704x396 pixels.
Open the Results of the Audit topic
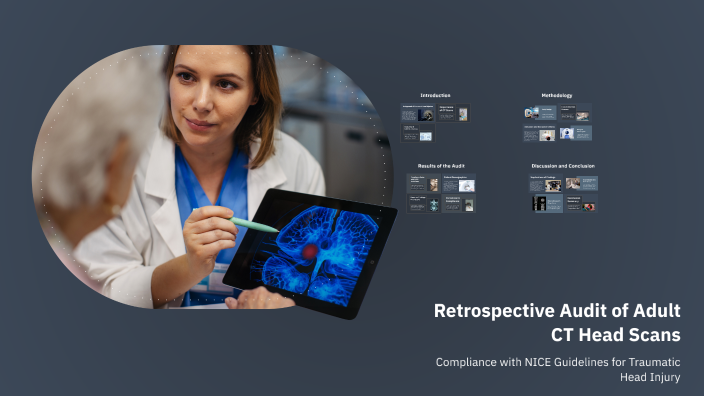pyautogui.click(x=441, y=166)
